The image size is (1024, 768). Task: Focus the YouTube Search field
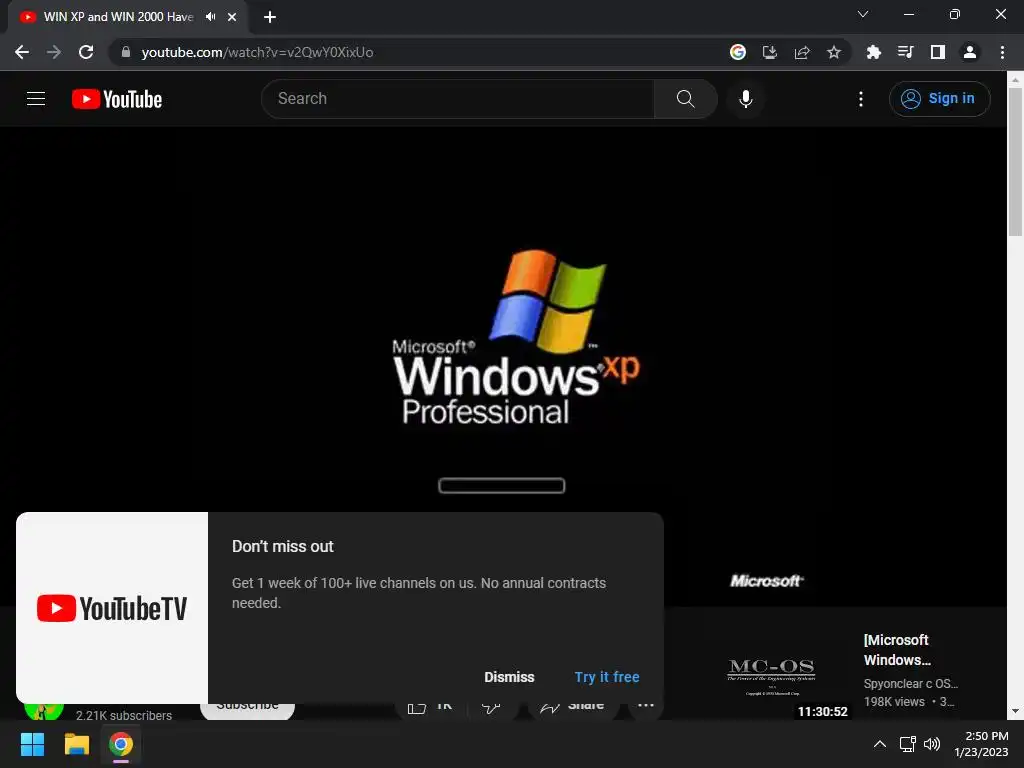point(458,99)
